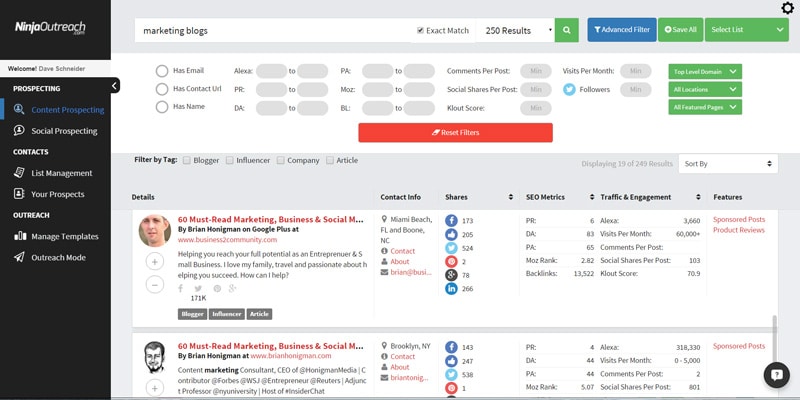Check the Company tag filter
Viewport: 800px width, 400px height.
[281, 160]
